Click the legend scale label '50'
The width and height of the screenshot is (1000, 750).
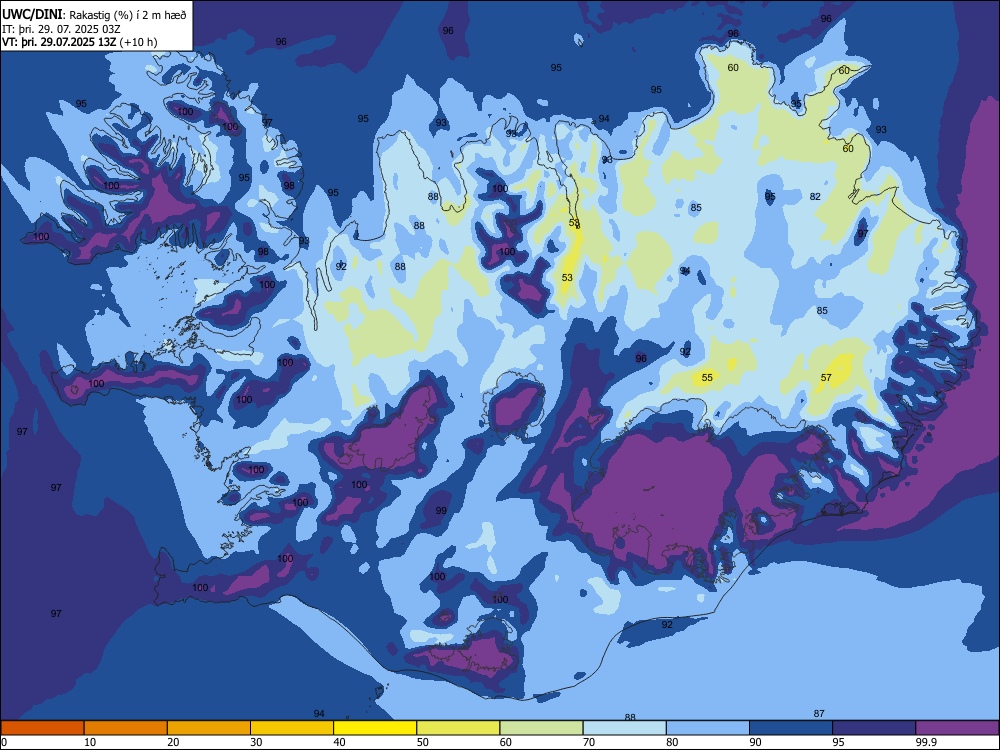(x=422, y=742)
